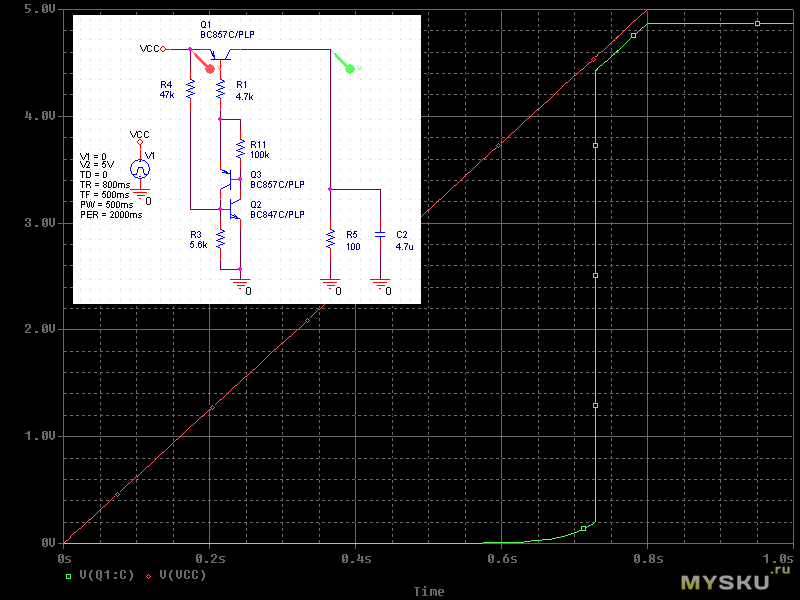Select the R5 100 ohm resistor symbol
This screenshot has width=800, height=600.
[x=329, y=239]
